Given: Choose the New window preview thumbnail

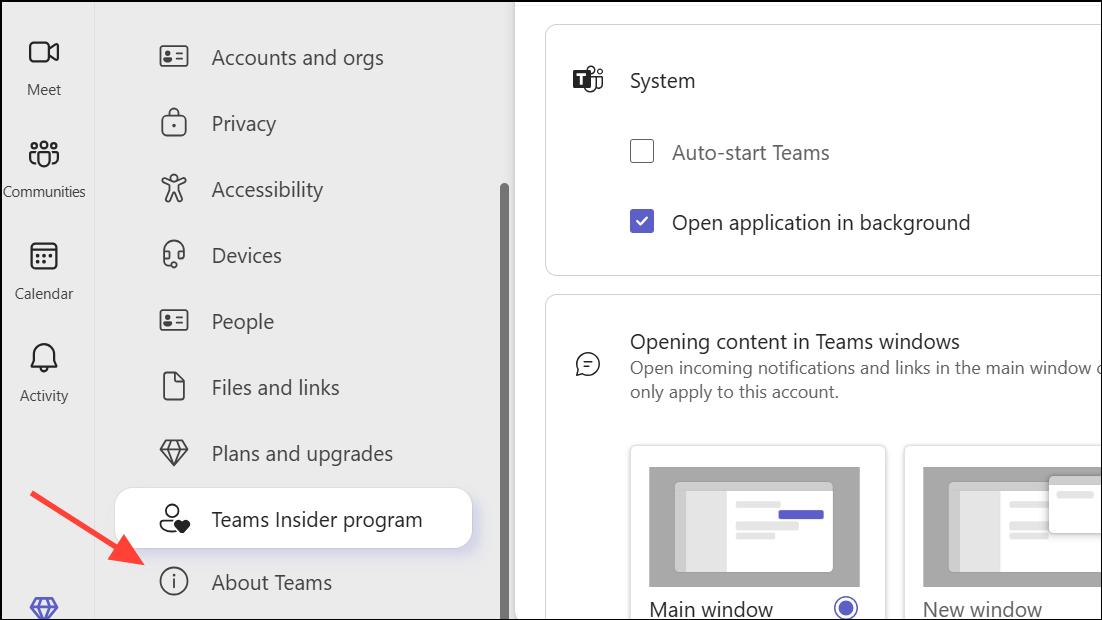Looking at the screenshot, I should pos(1012,527).
